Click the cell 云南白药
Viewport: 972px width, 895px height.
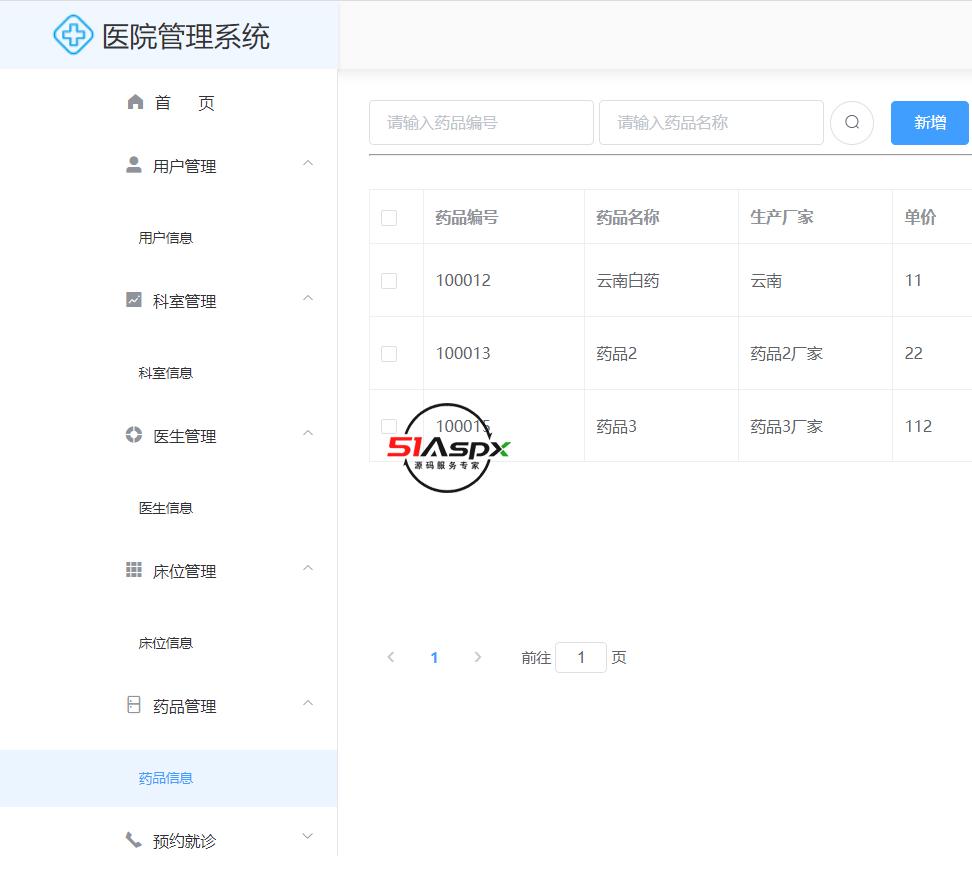pos(628,281)
